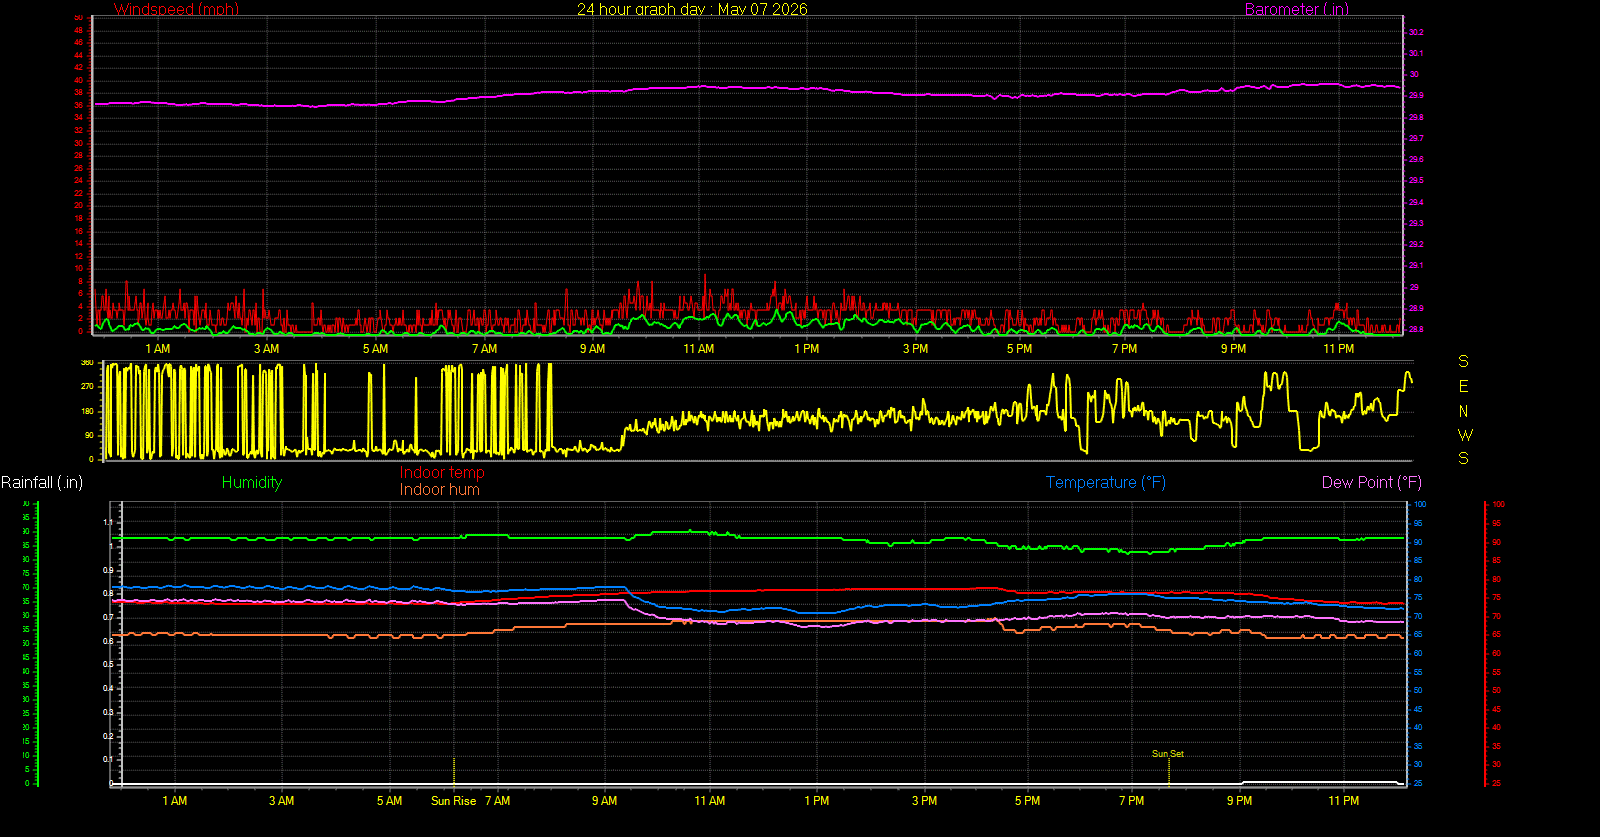Click '11 PM' under the temperature chart
This screenshot has height=837, width=1600.
[x=1344, y=801]
